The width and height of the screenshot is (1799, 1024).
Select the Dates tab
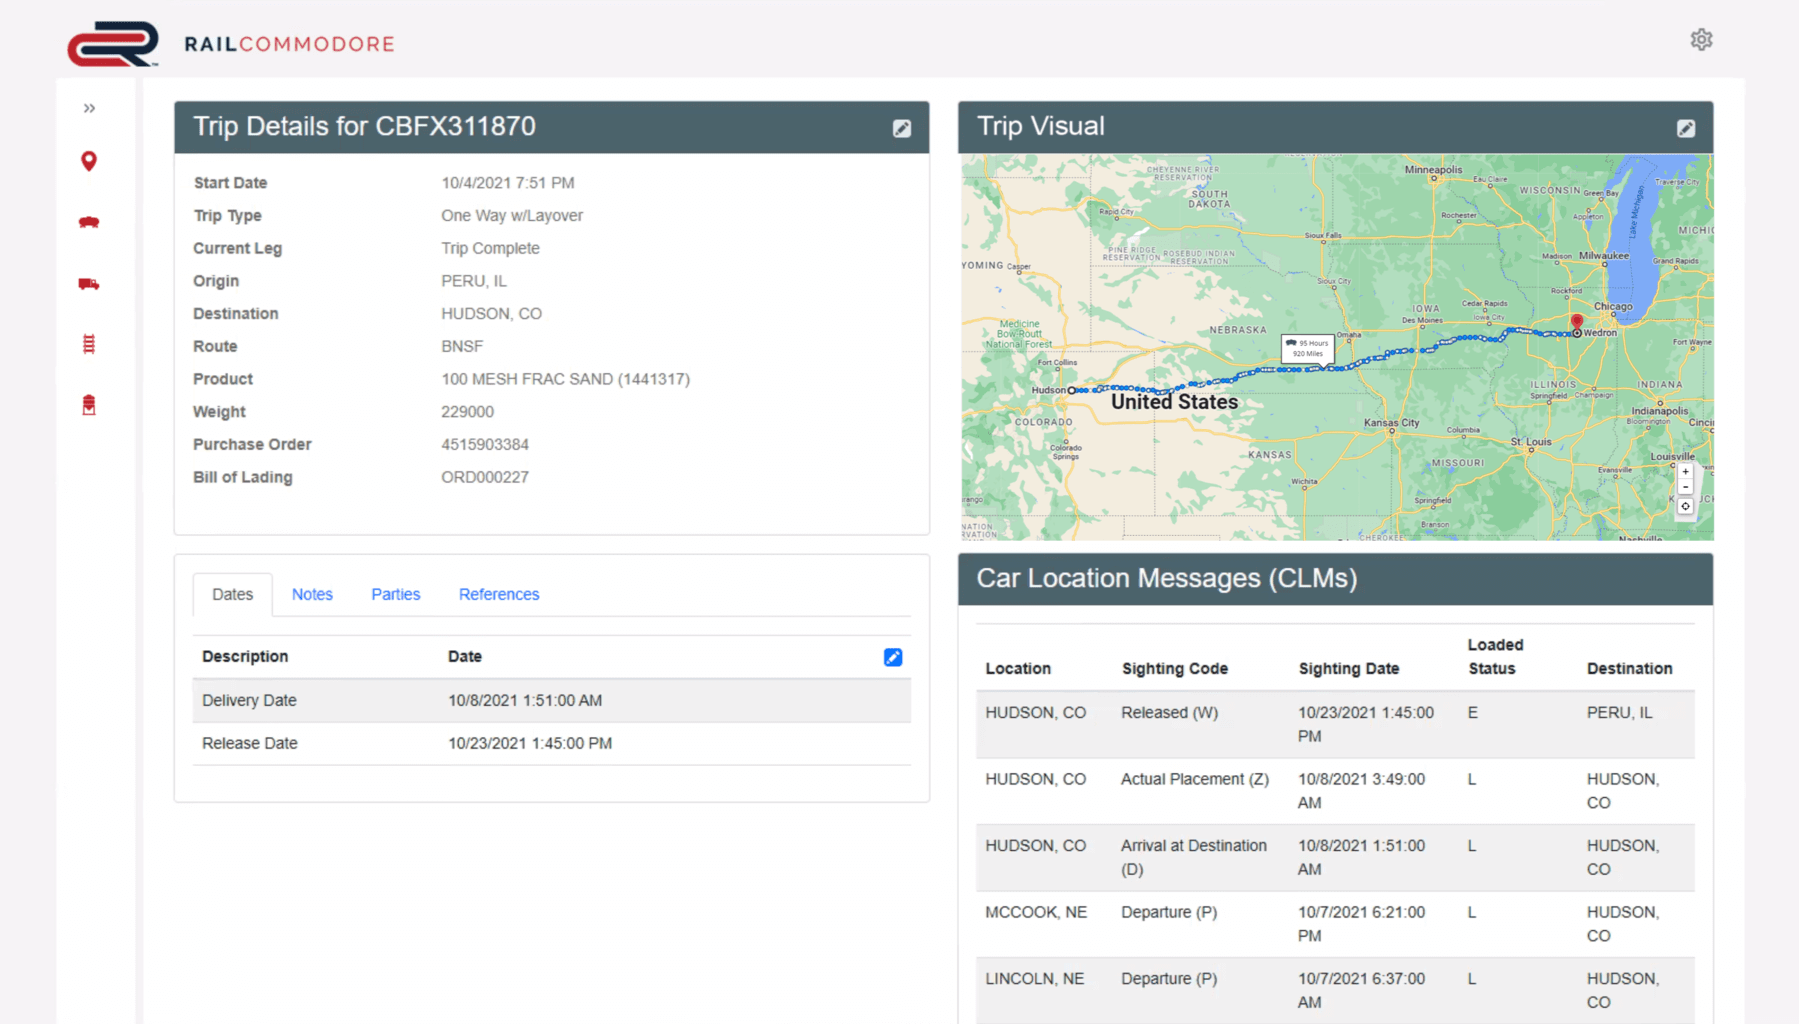(232, 594)
